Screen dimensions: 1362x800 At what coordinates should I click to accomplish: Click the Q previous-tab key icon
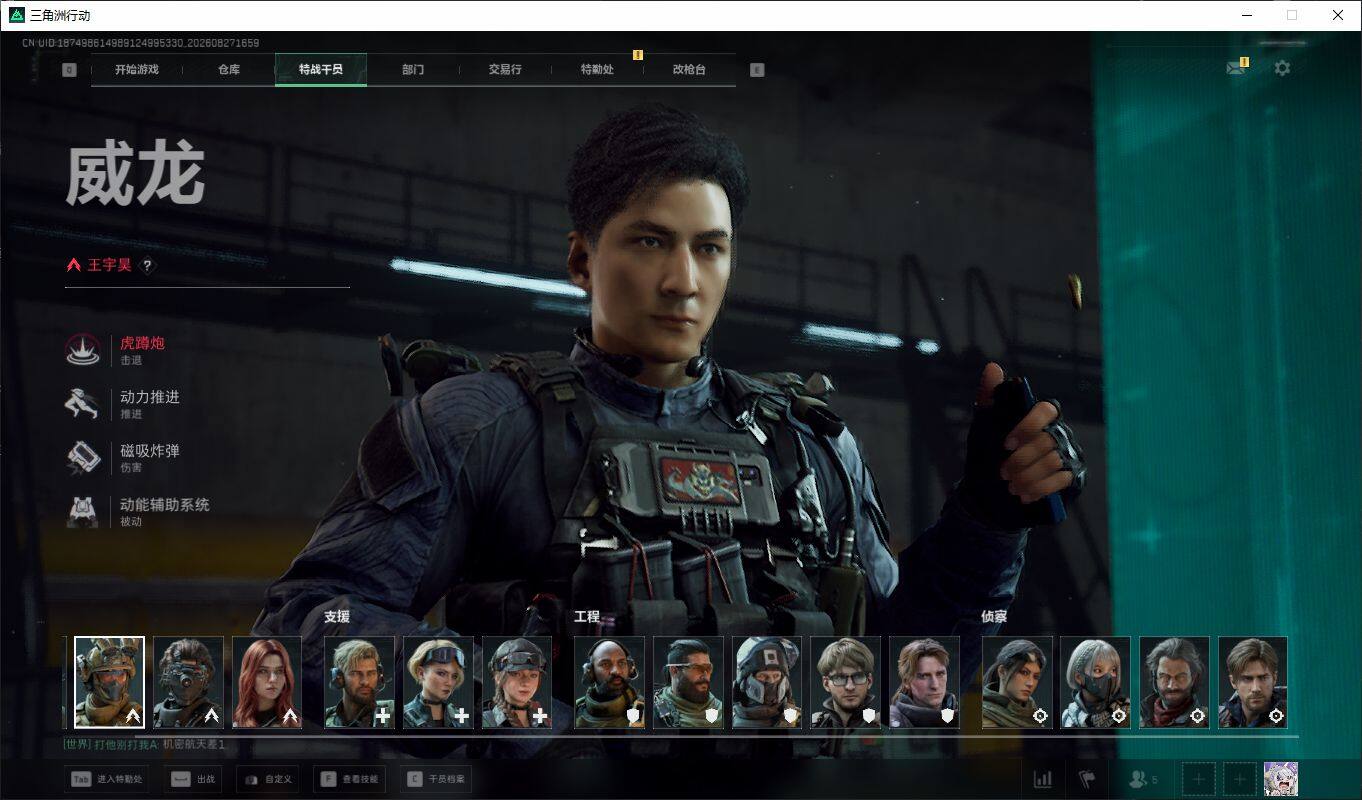69,70
